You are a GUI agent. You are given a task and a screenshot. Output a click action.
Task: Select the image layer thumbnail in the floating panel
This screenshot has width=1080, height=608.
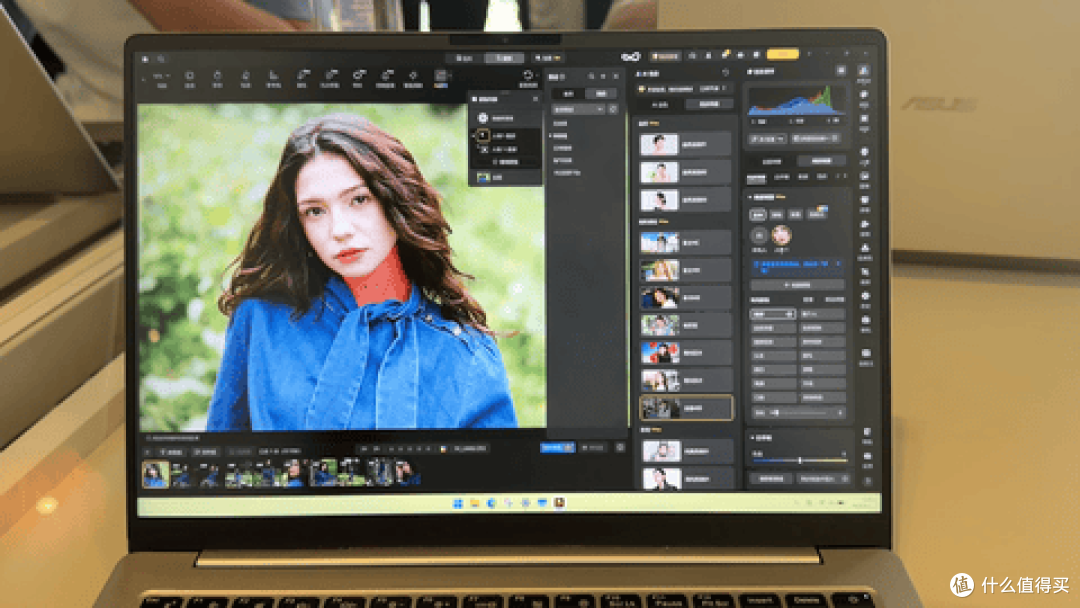coord(484,178)
